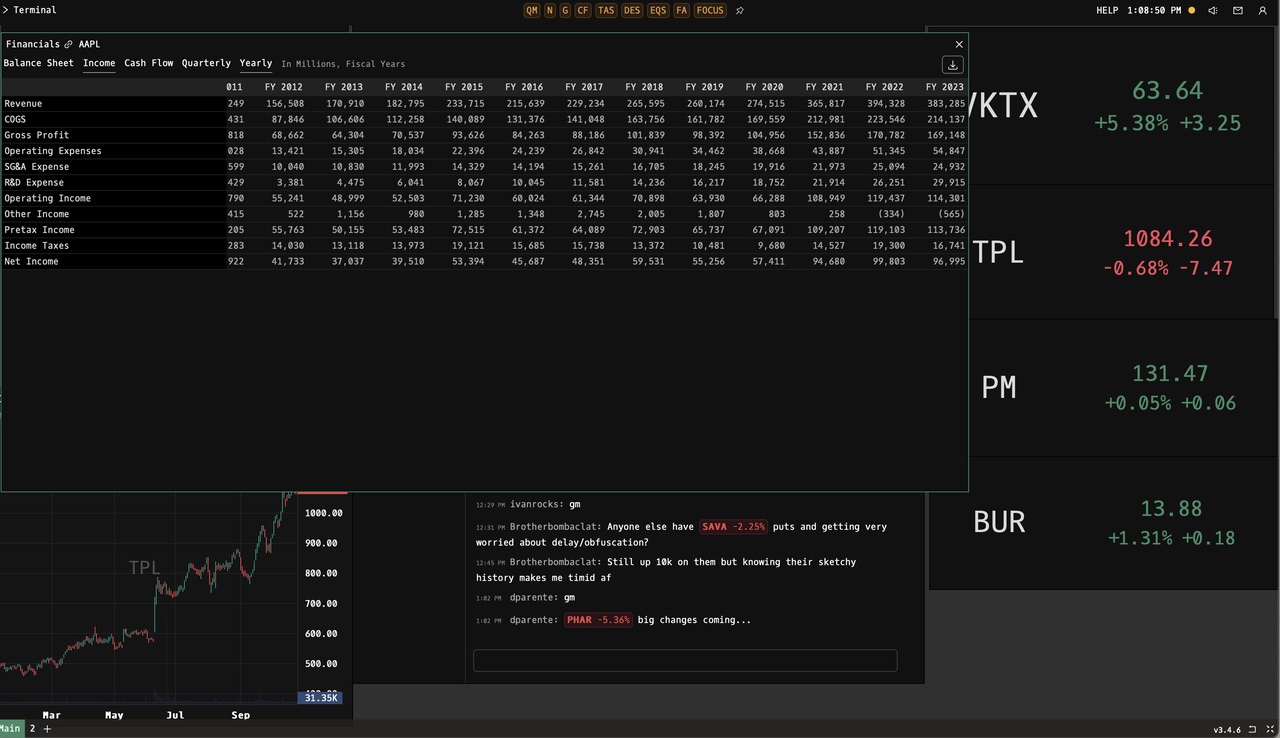
Task: Click Other Income value (334)
Action: pyautogui.click(x=891, y=214)
